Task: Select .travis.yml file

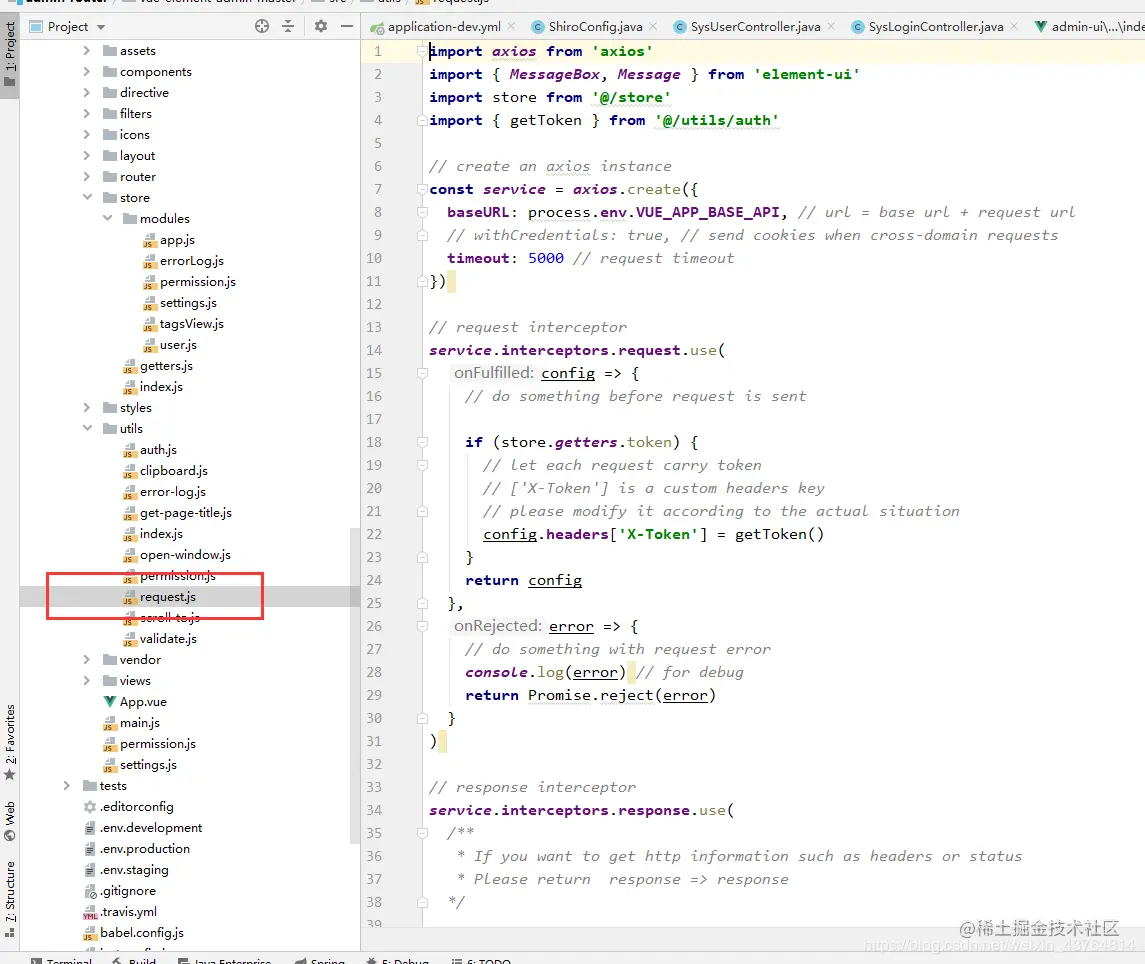Action: tap(128, 912)
